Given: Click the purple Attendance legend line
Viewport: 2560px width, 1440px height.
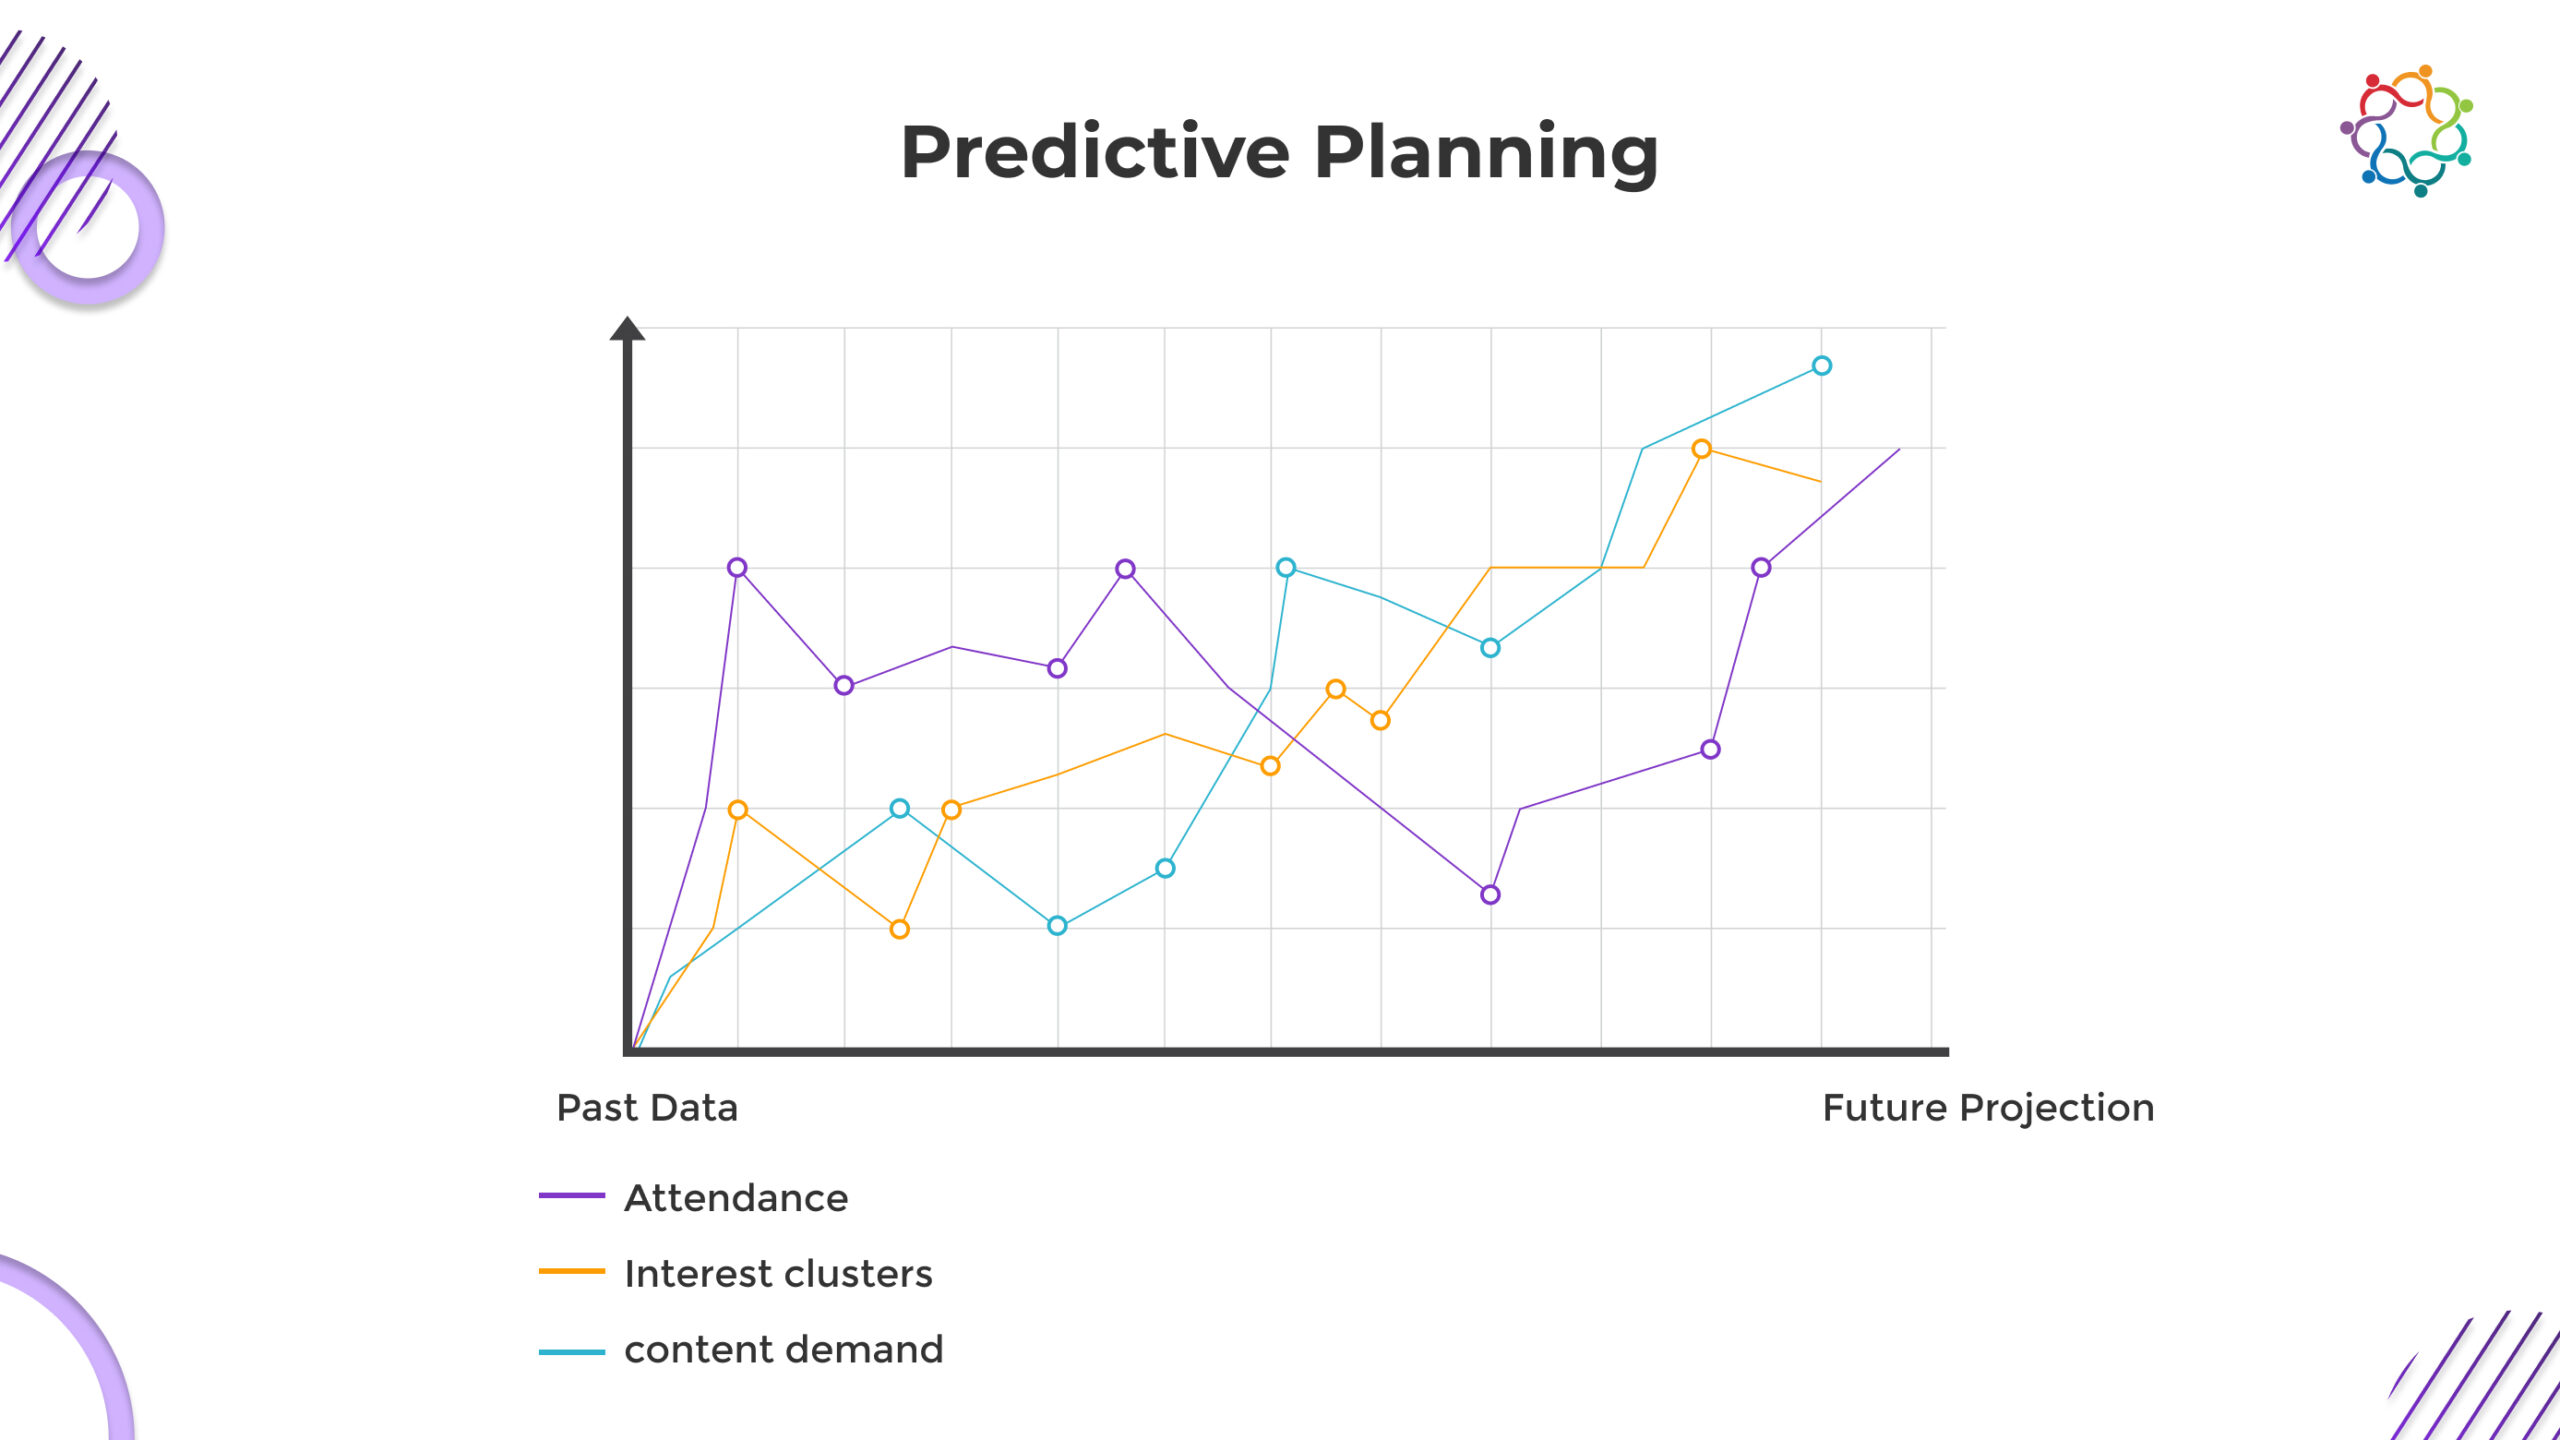Looking at the screenshot, I should (572, 1196).
